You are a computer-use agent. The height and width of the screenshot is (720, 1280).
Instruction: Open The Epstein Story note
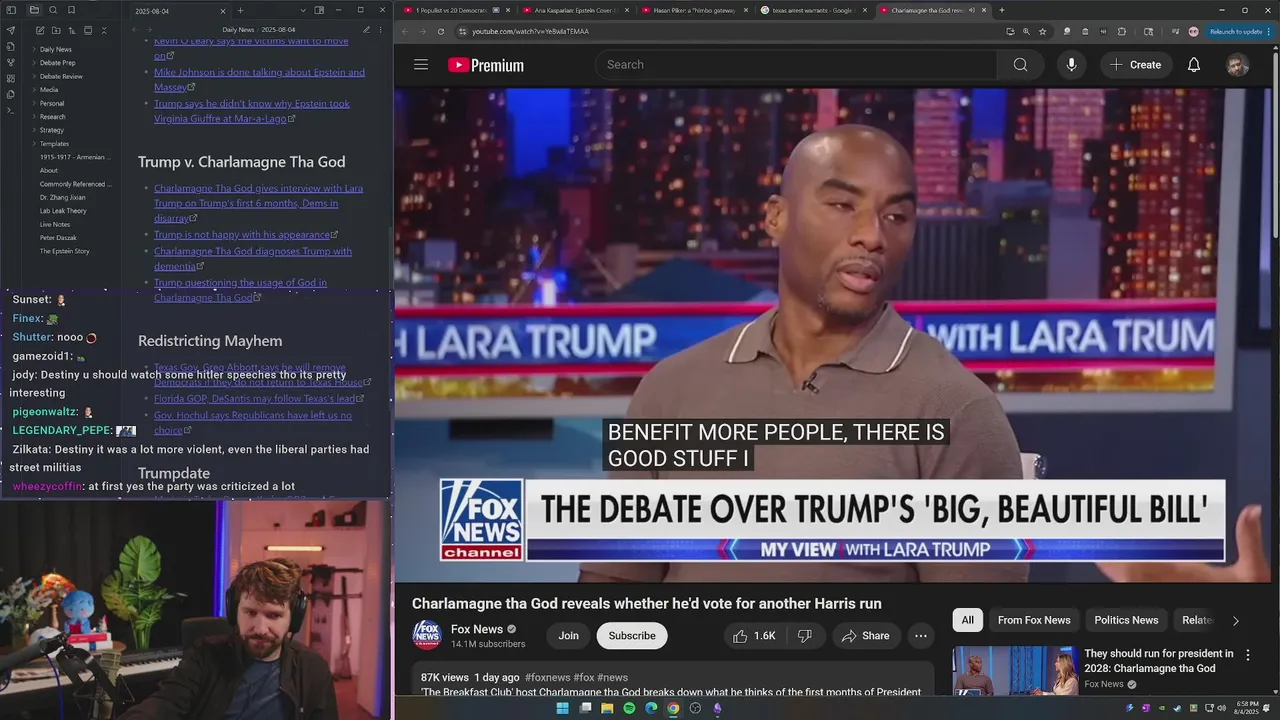[64, 251]
